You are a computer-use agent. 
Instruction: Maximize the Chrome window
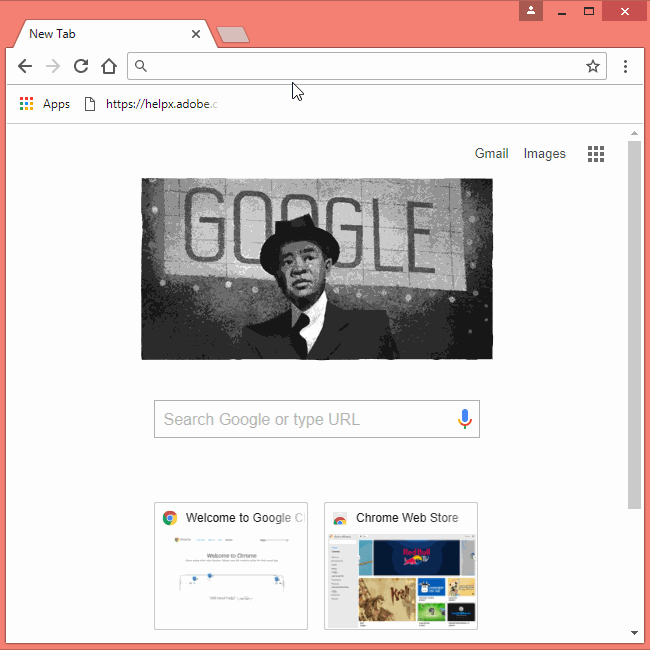click(x=589, y=11)
